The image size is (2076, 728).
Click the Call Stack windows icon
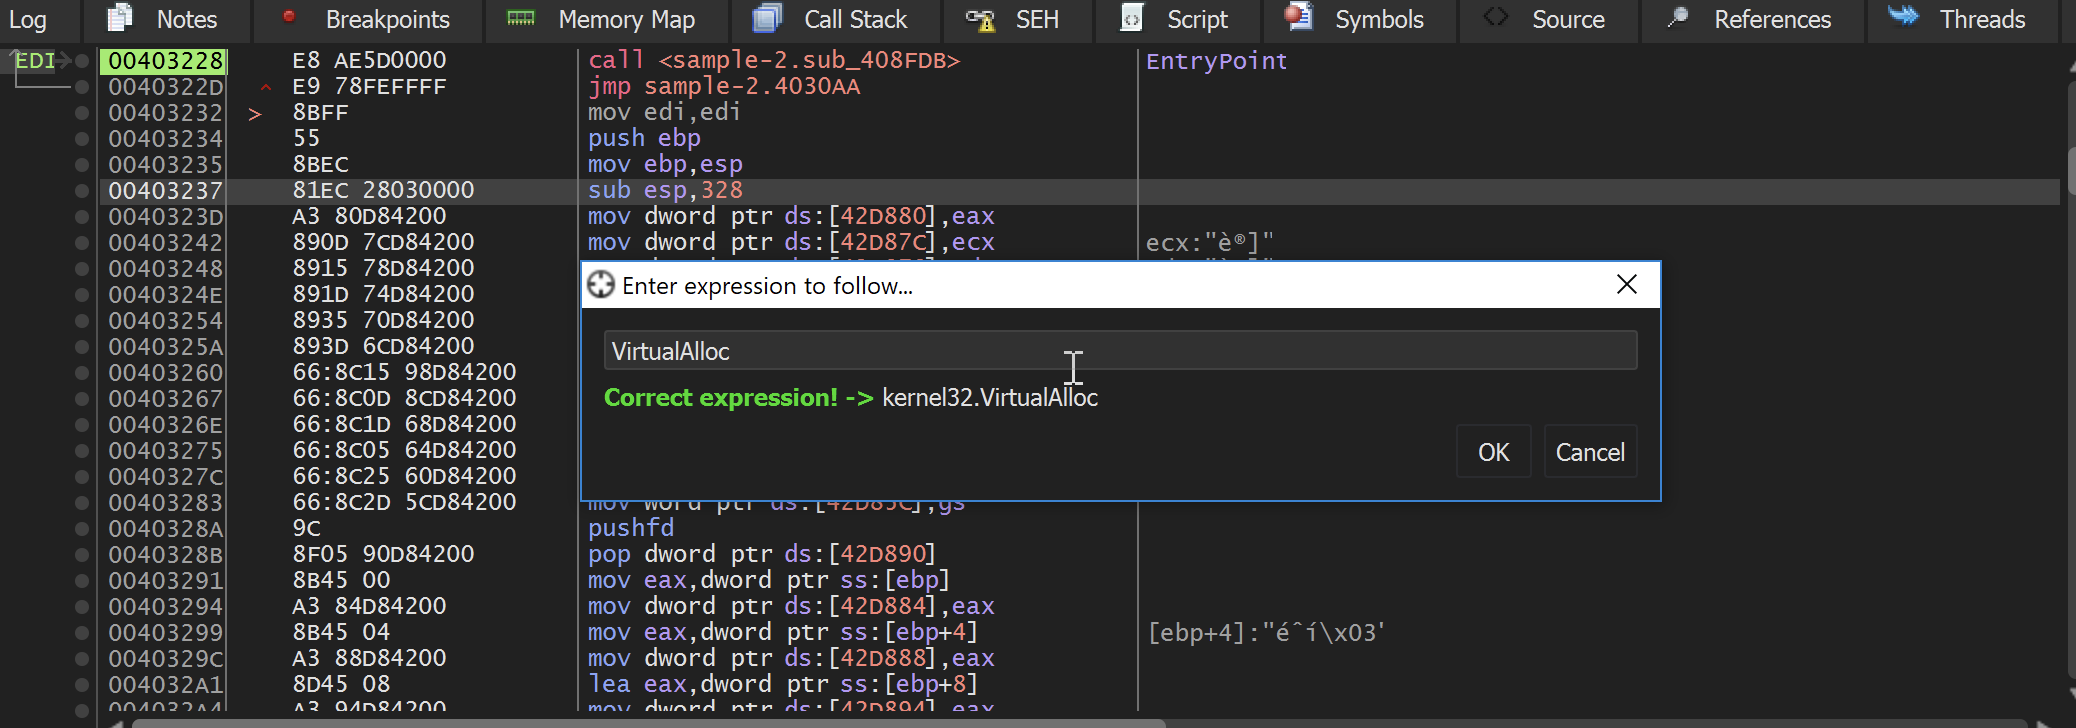click(x=767, y=18)
